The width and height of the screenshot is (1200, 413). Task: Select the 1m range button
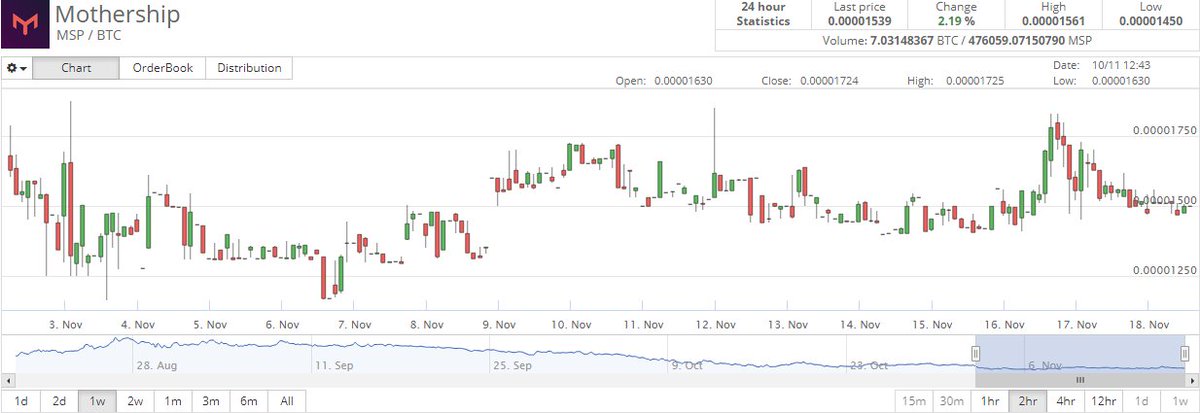pyautogui.click(x=173, y=401)
